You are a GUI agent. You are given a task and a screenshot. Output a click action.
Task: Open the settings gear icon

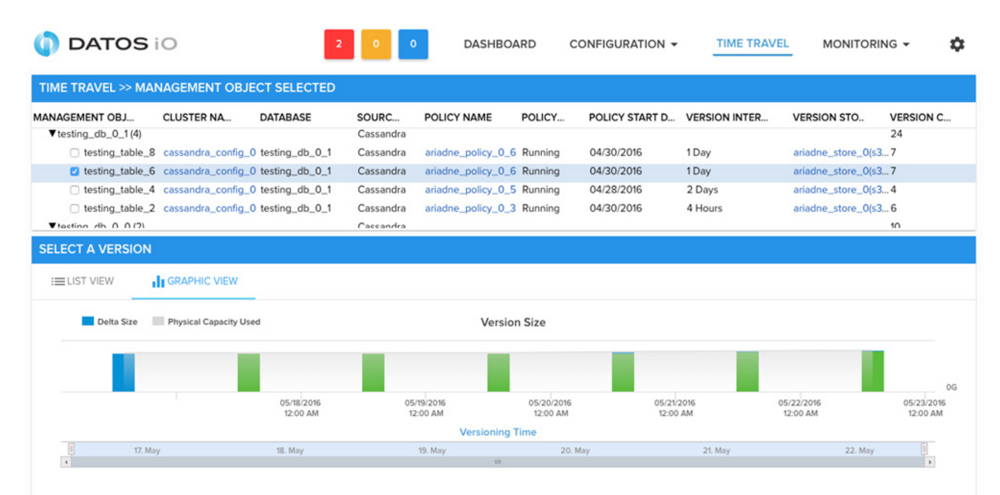[x=957, y=44]
